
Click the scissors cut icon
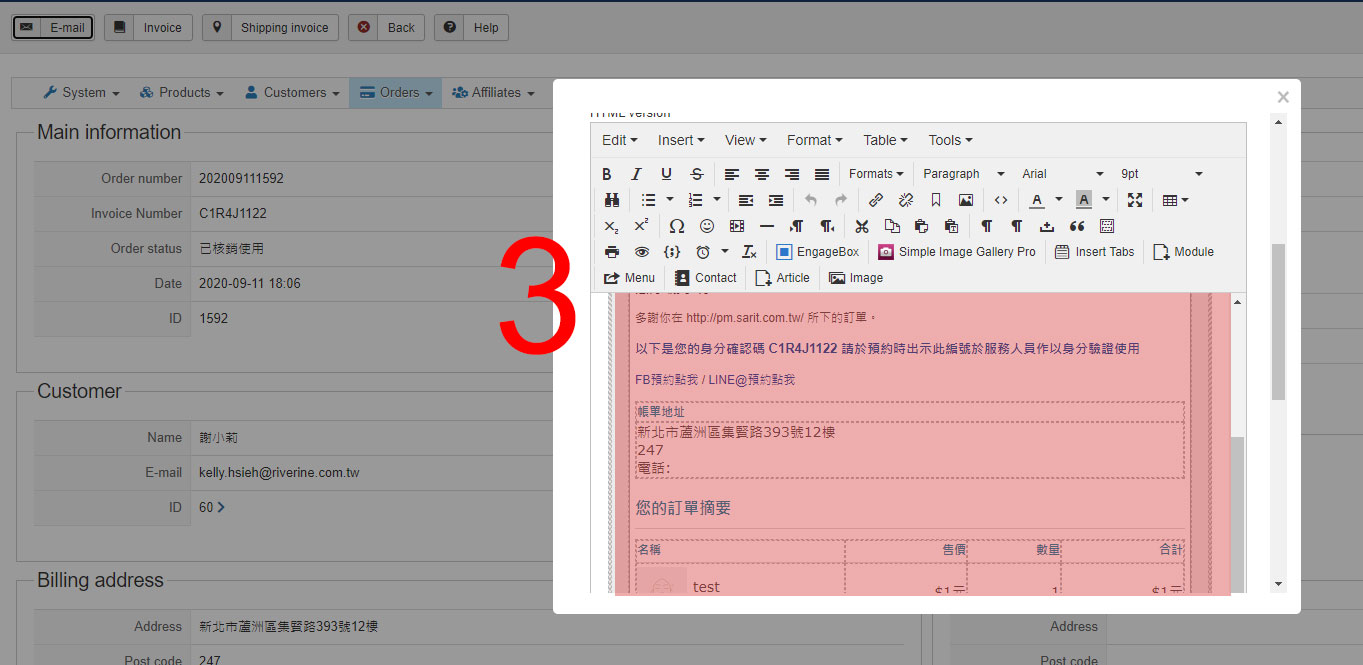[862, 226]
